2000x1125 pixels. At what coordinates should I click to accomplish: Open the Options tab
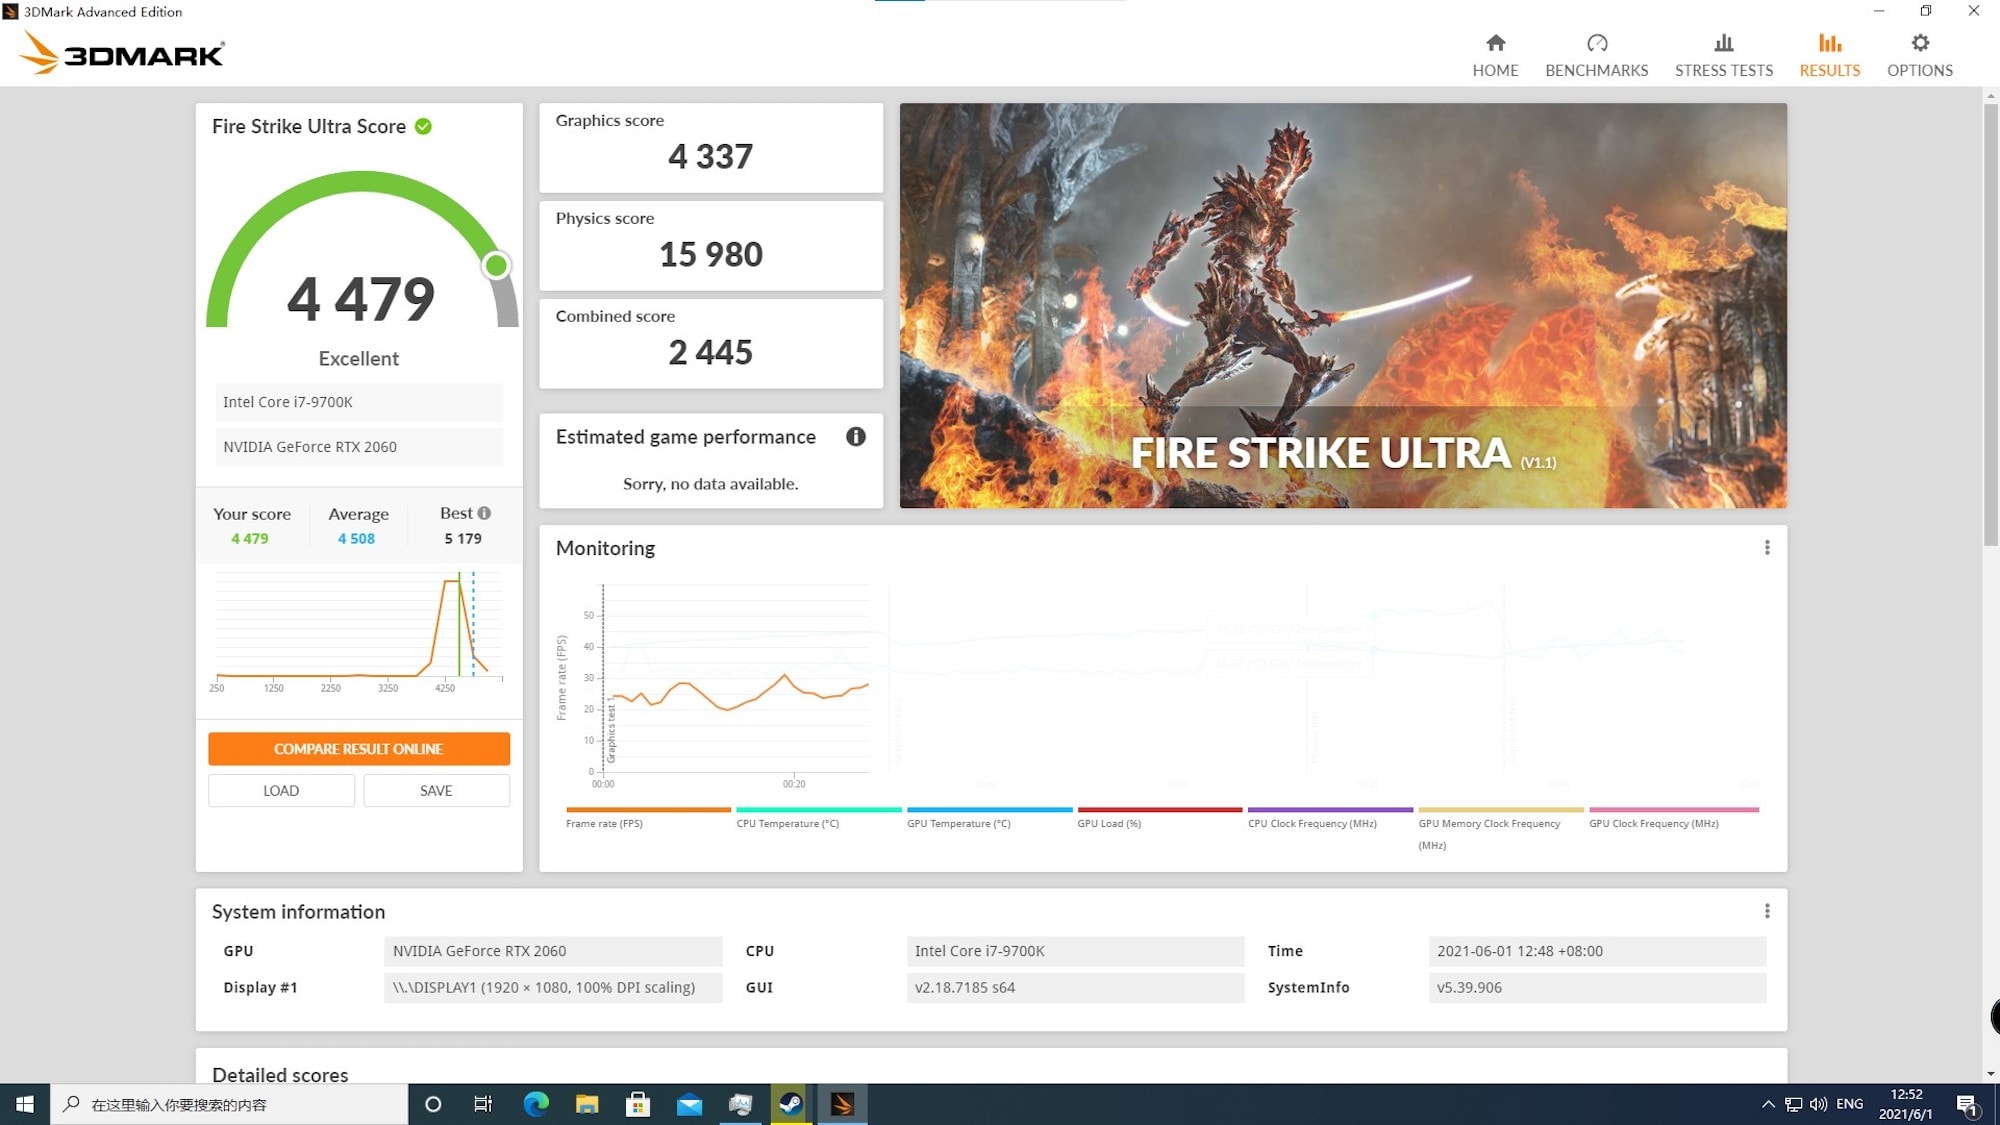(x=1919, y=55)
